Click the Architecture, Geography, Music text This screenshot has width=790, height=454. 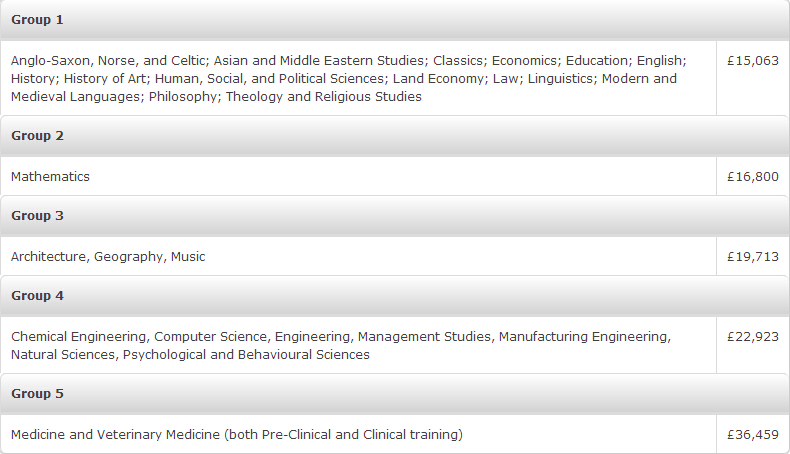pos(108,256)
